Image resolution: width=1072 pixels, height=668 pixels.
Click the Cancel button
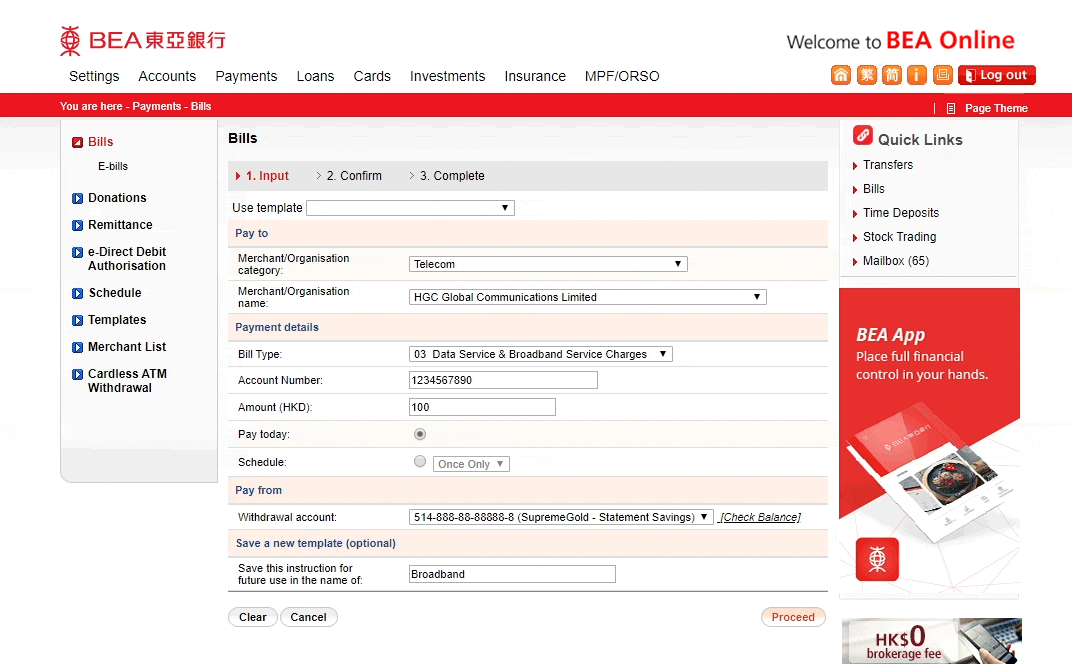308,617
